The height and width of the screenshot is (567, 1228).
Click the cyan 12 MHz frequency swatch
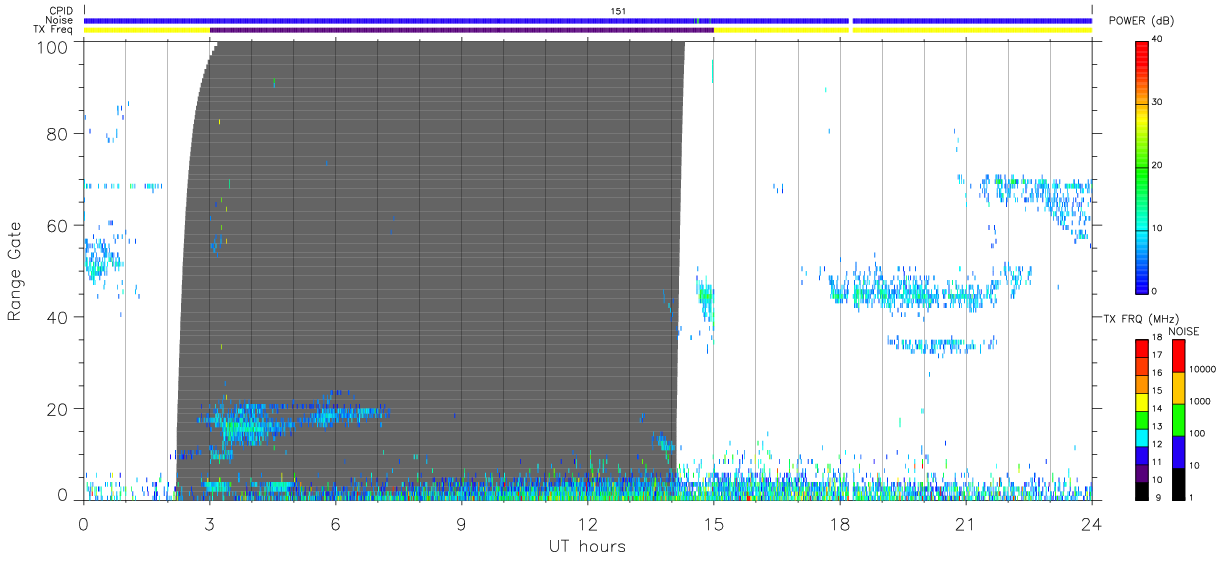[x=1142, y=438]
